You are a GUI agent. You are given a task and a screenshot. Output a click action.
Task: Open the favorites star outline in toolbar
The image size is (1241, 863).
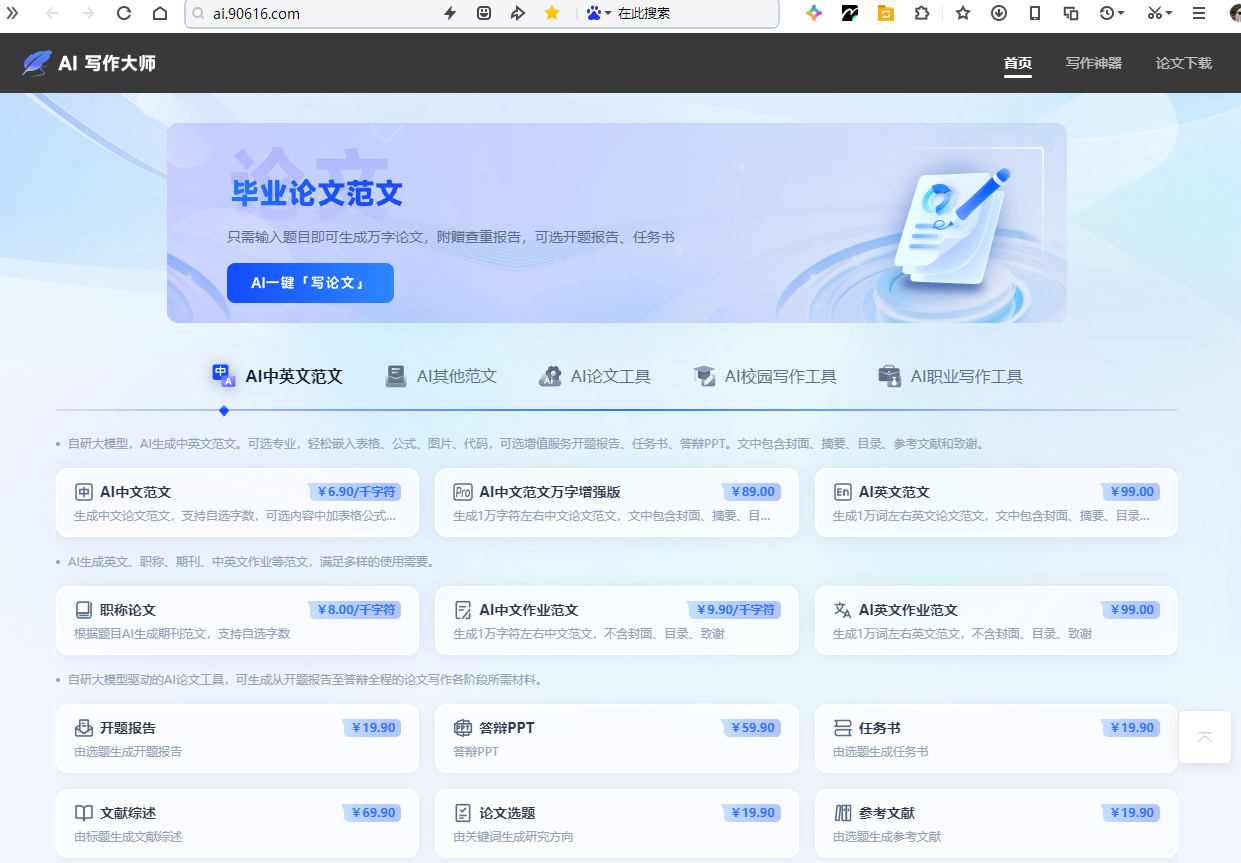(963, 13)
